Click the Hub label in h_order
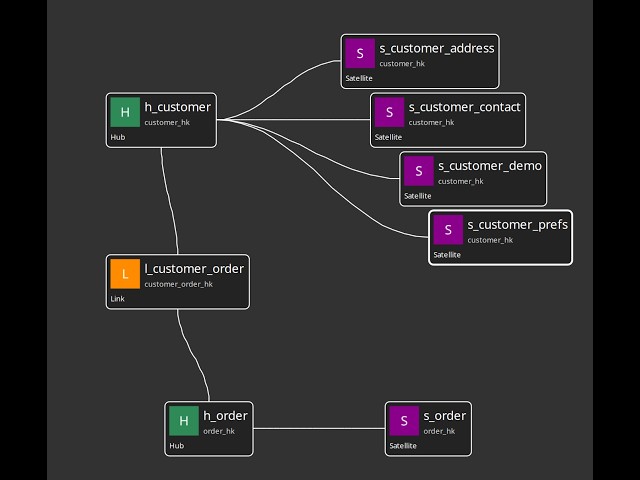 (x=176, y=446)
